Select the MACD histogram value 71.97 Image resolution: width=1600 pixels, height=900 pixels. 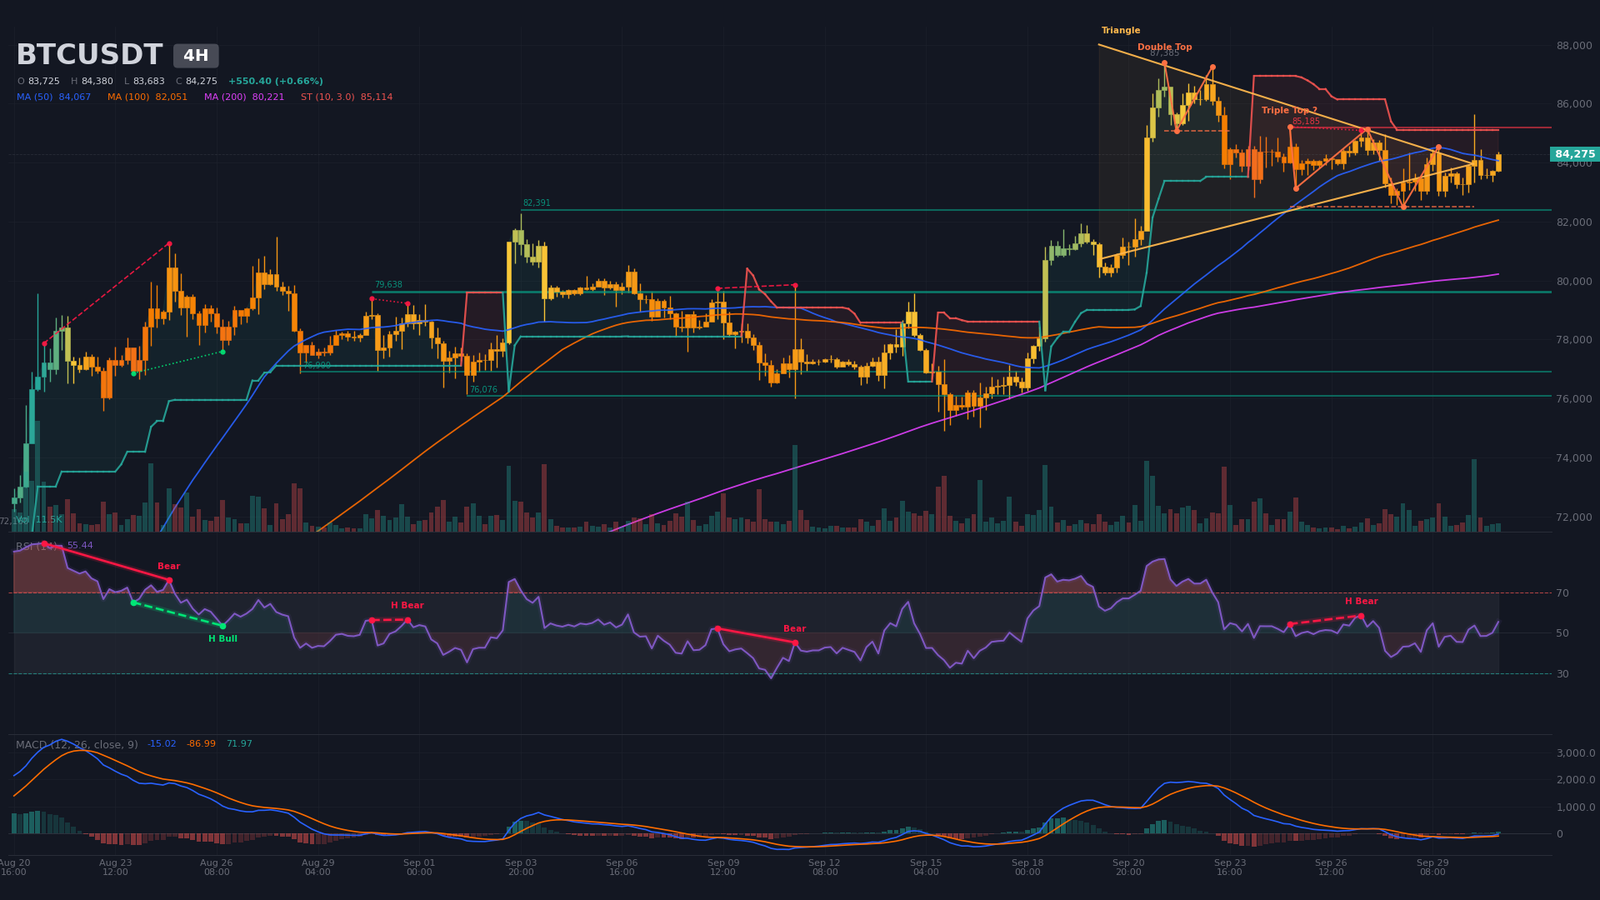click(x=239, y=744)
